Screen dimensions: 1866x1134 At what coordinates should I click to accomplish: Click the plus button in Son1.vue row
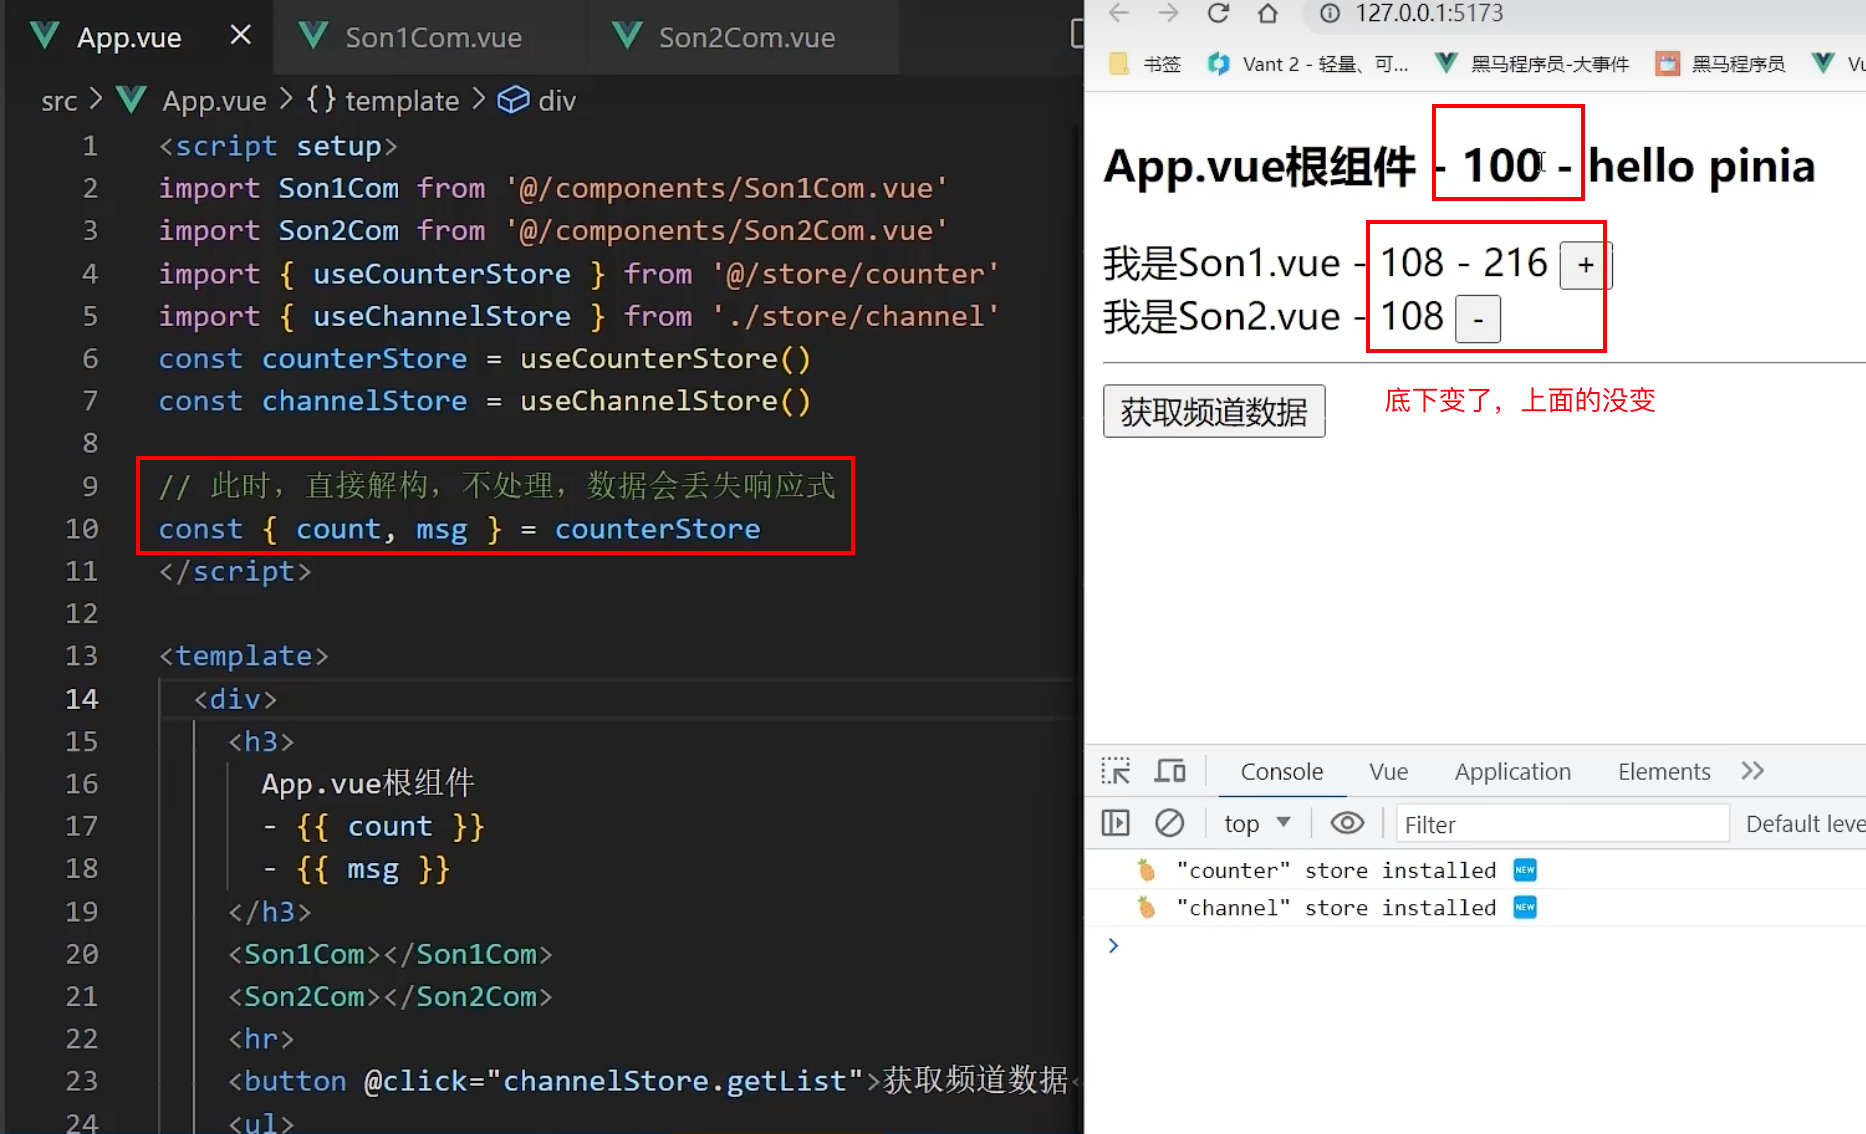[x=1584, y=265]
